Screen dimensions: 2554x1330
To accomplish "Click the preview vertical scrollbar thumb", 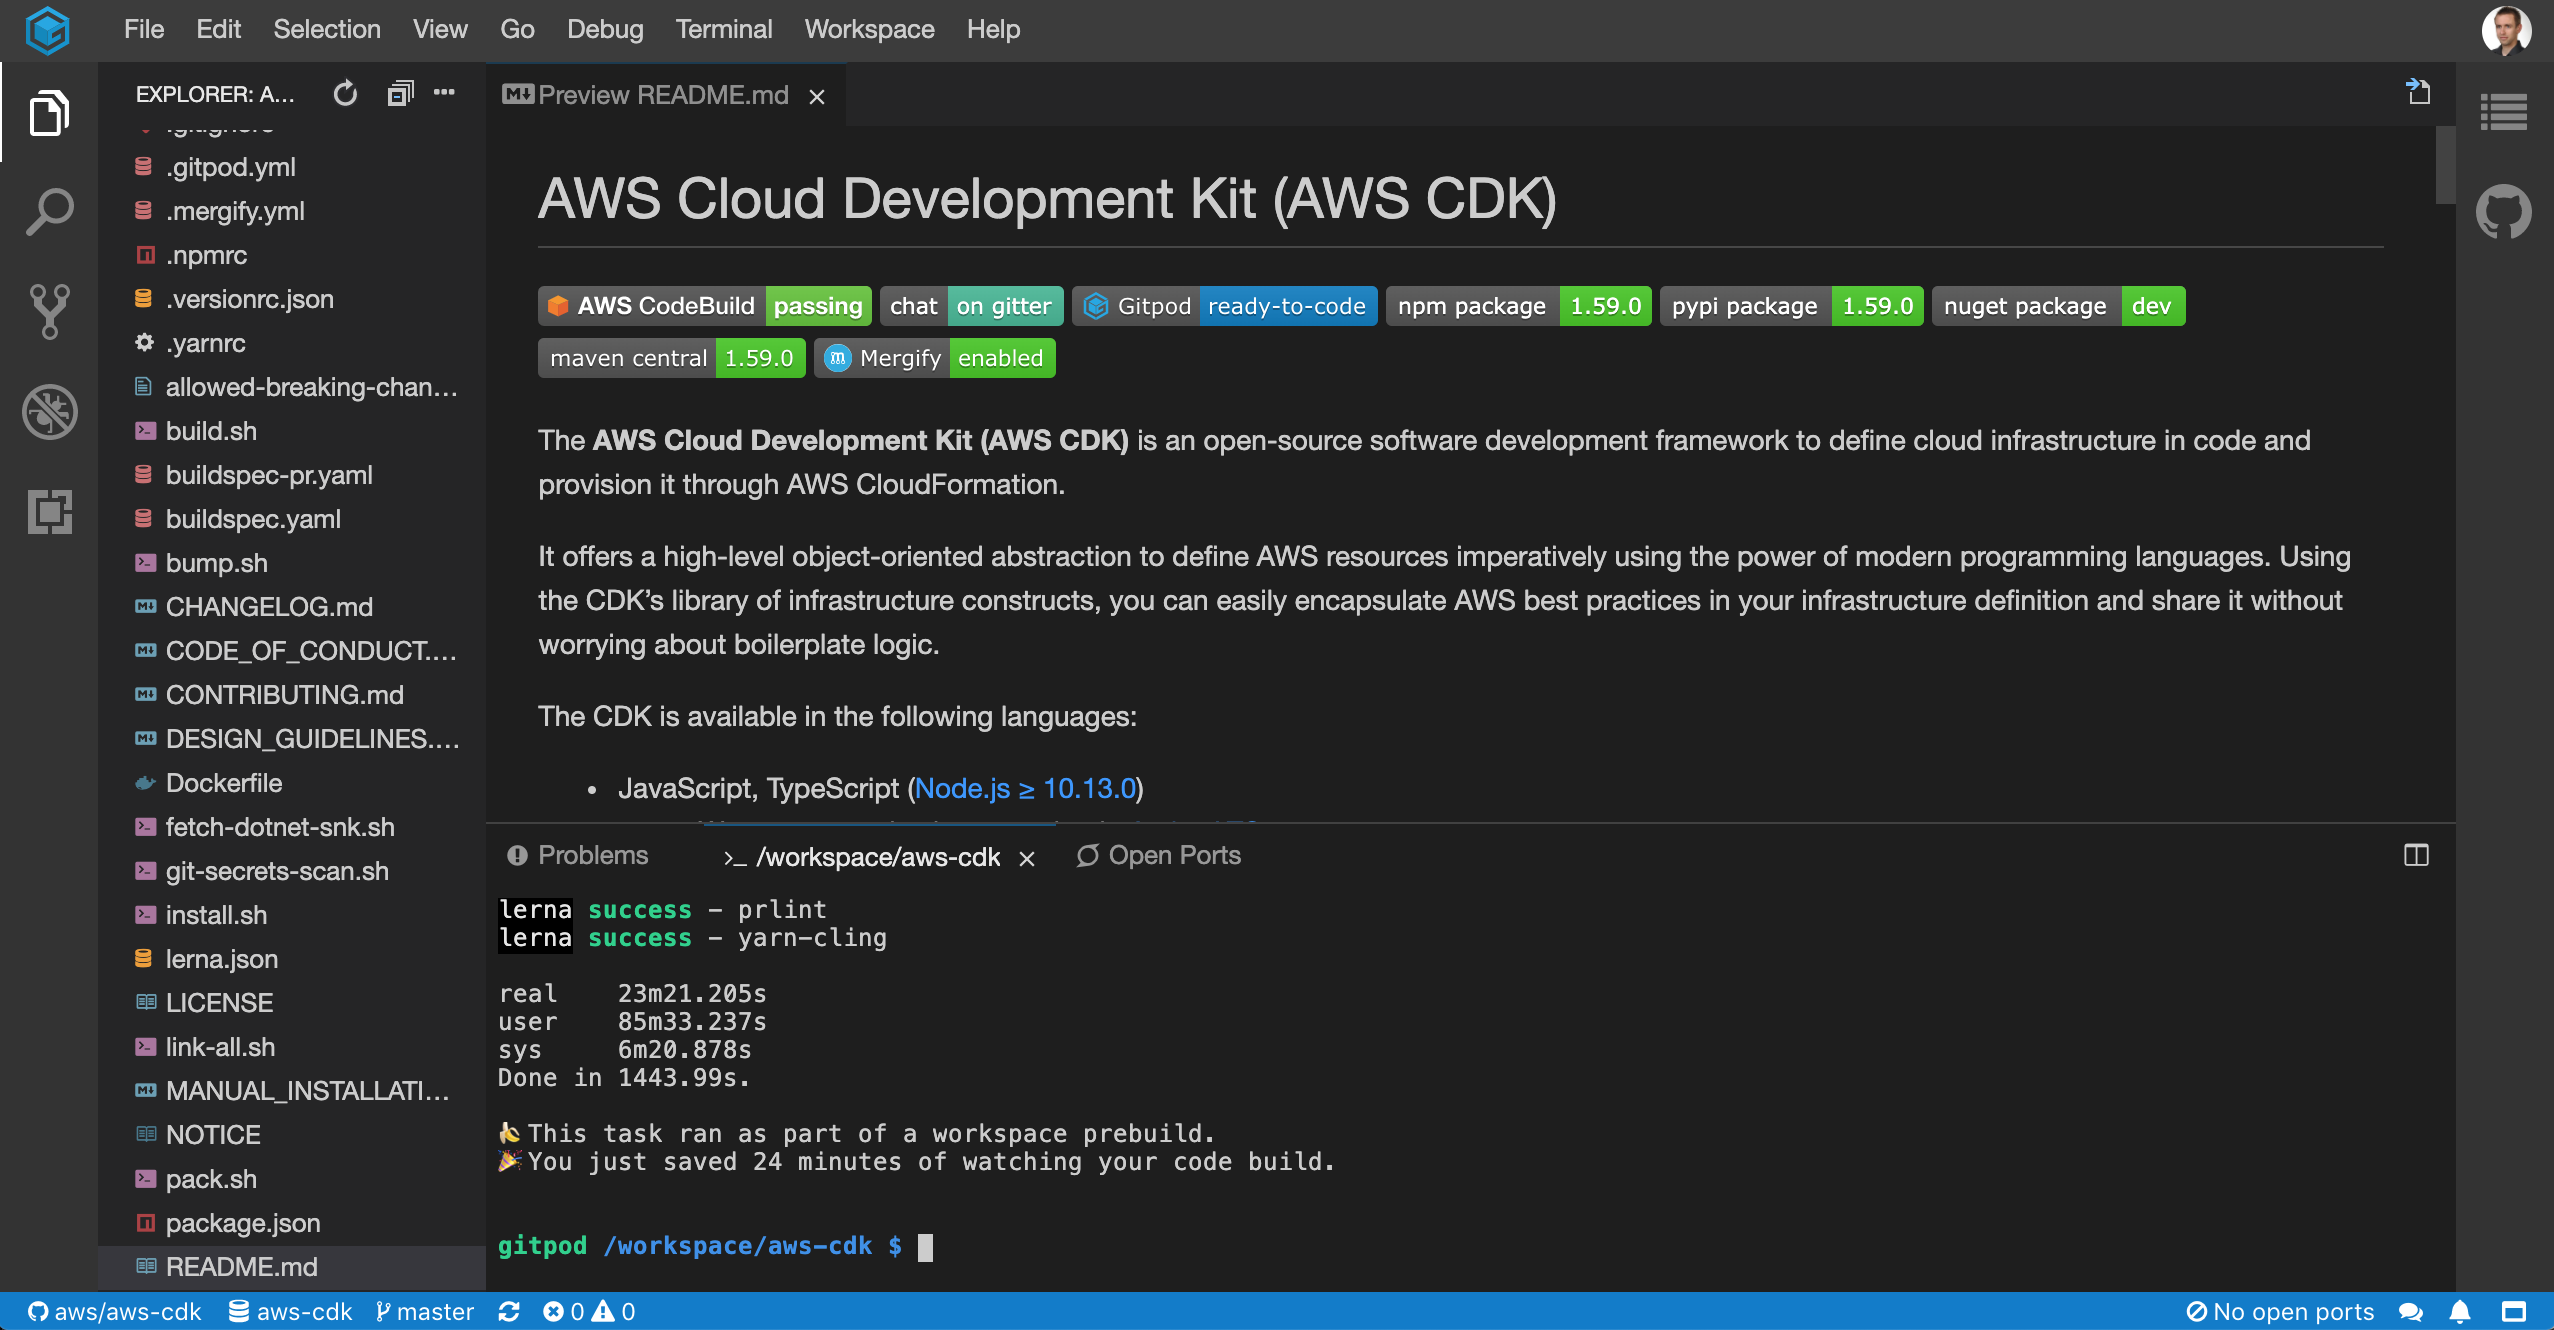I will (x=2445, y=165).
